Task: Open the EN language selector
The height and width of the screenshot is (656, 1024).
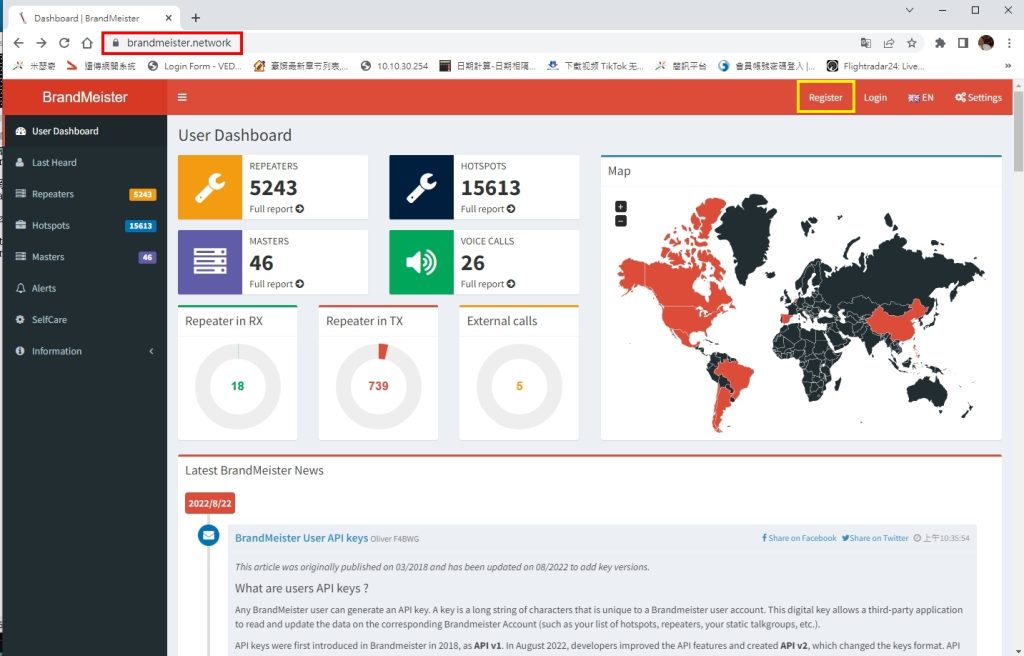Action: click(921, 97)
